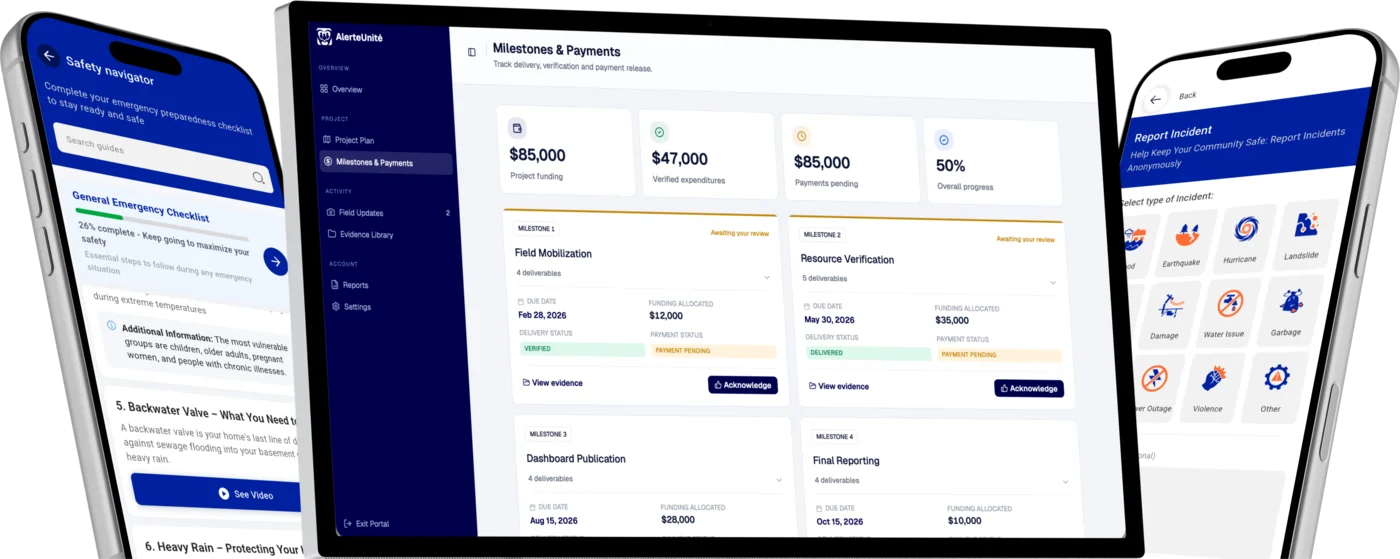Expand Field Mobilization deliverables chevron
The image size is (1400, 559).
[767, 277]
